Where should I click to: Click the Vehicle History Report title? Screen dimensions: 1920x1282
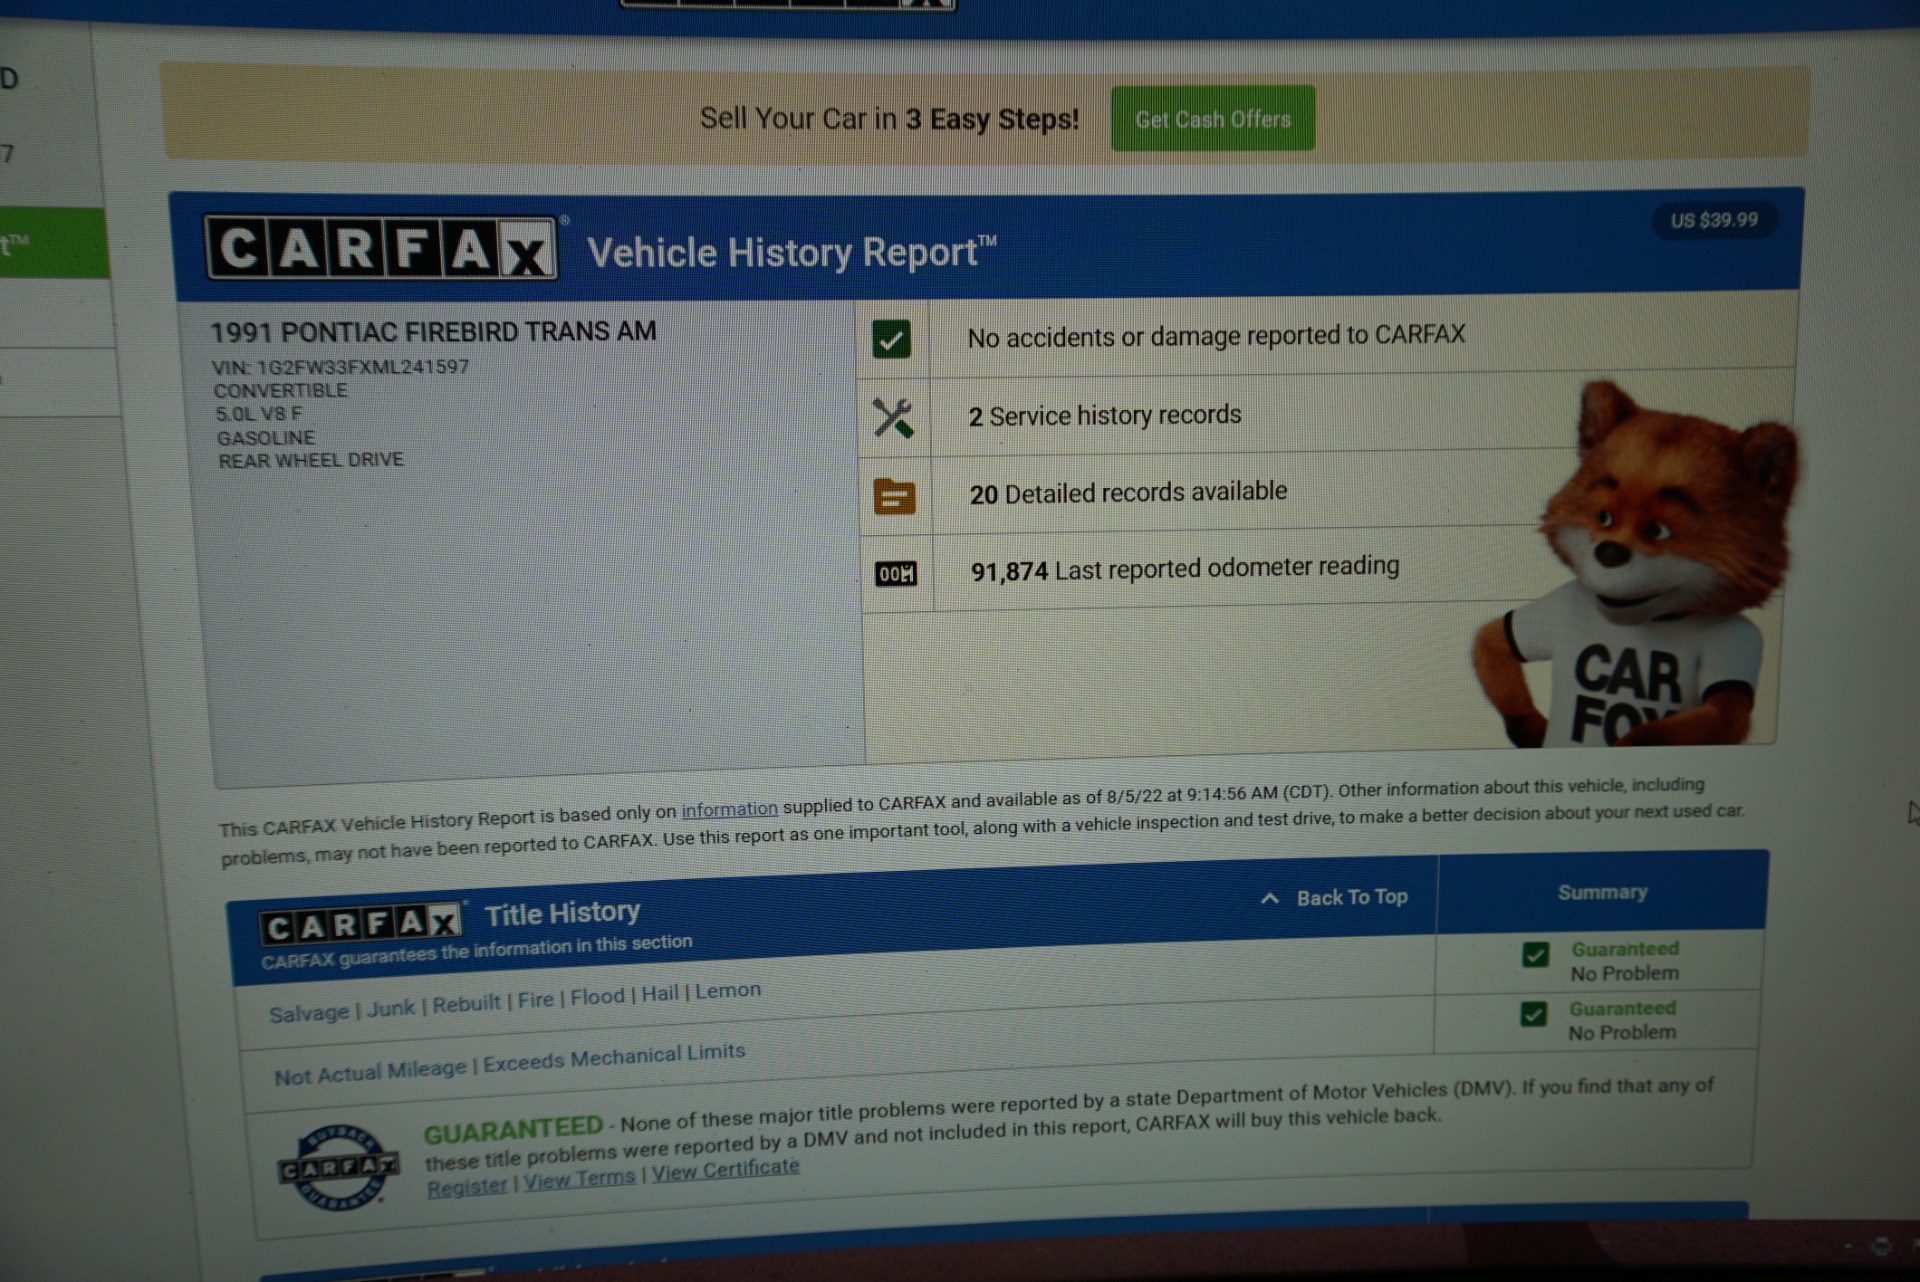coord(791,251)
